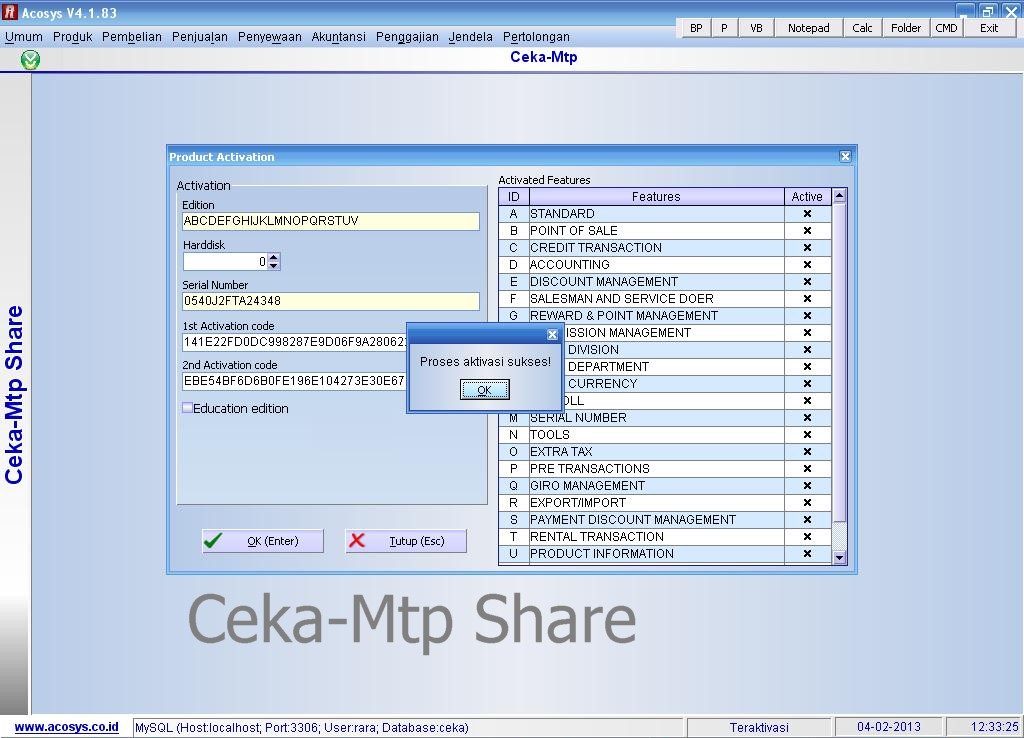Click the Tutup (Esc) button
The height and width of the screenshot is (738, 1024).
pos(406,541)
